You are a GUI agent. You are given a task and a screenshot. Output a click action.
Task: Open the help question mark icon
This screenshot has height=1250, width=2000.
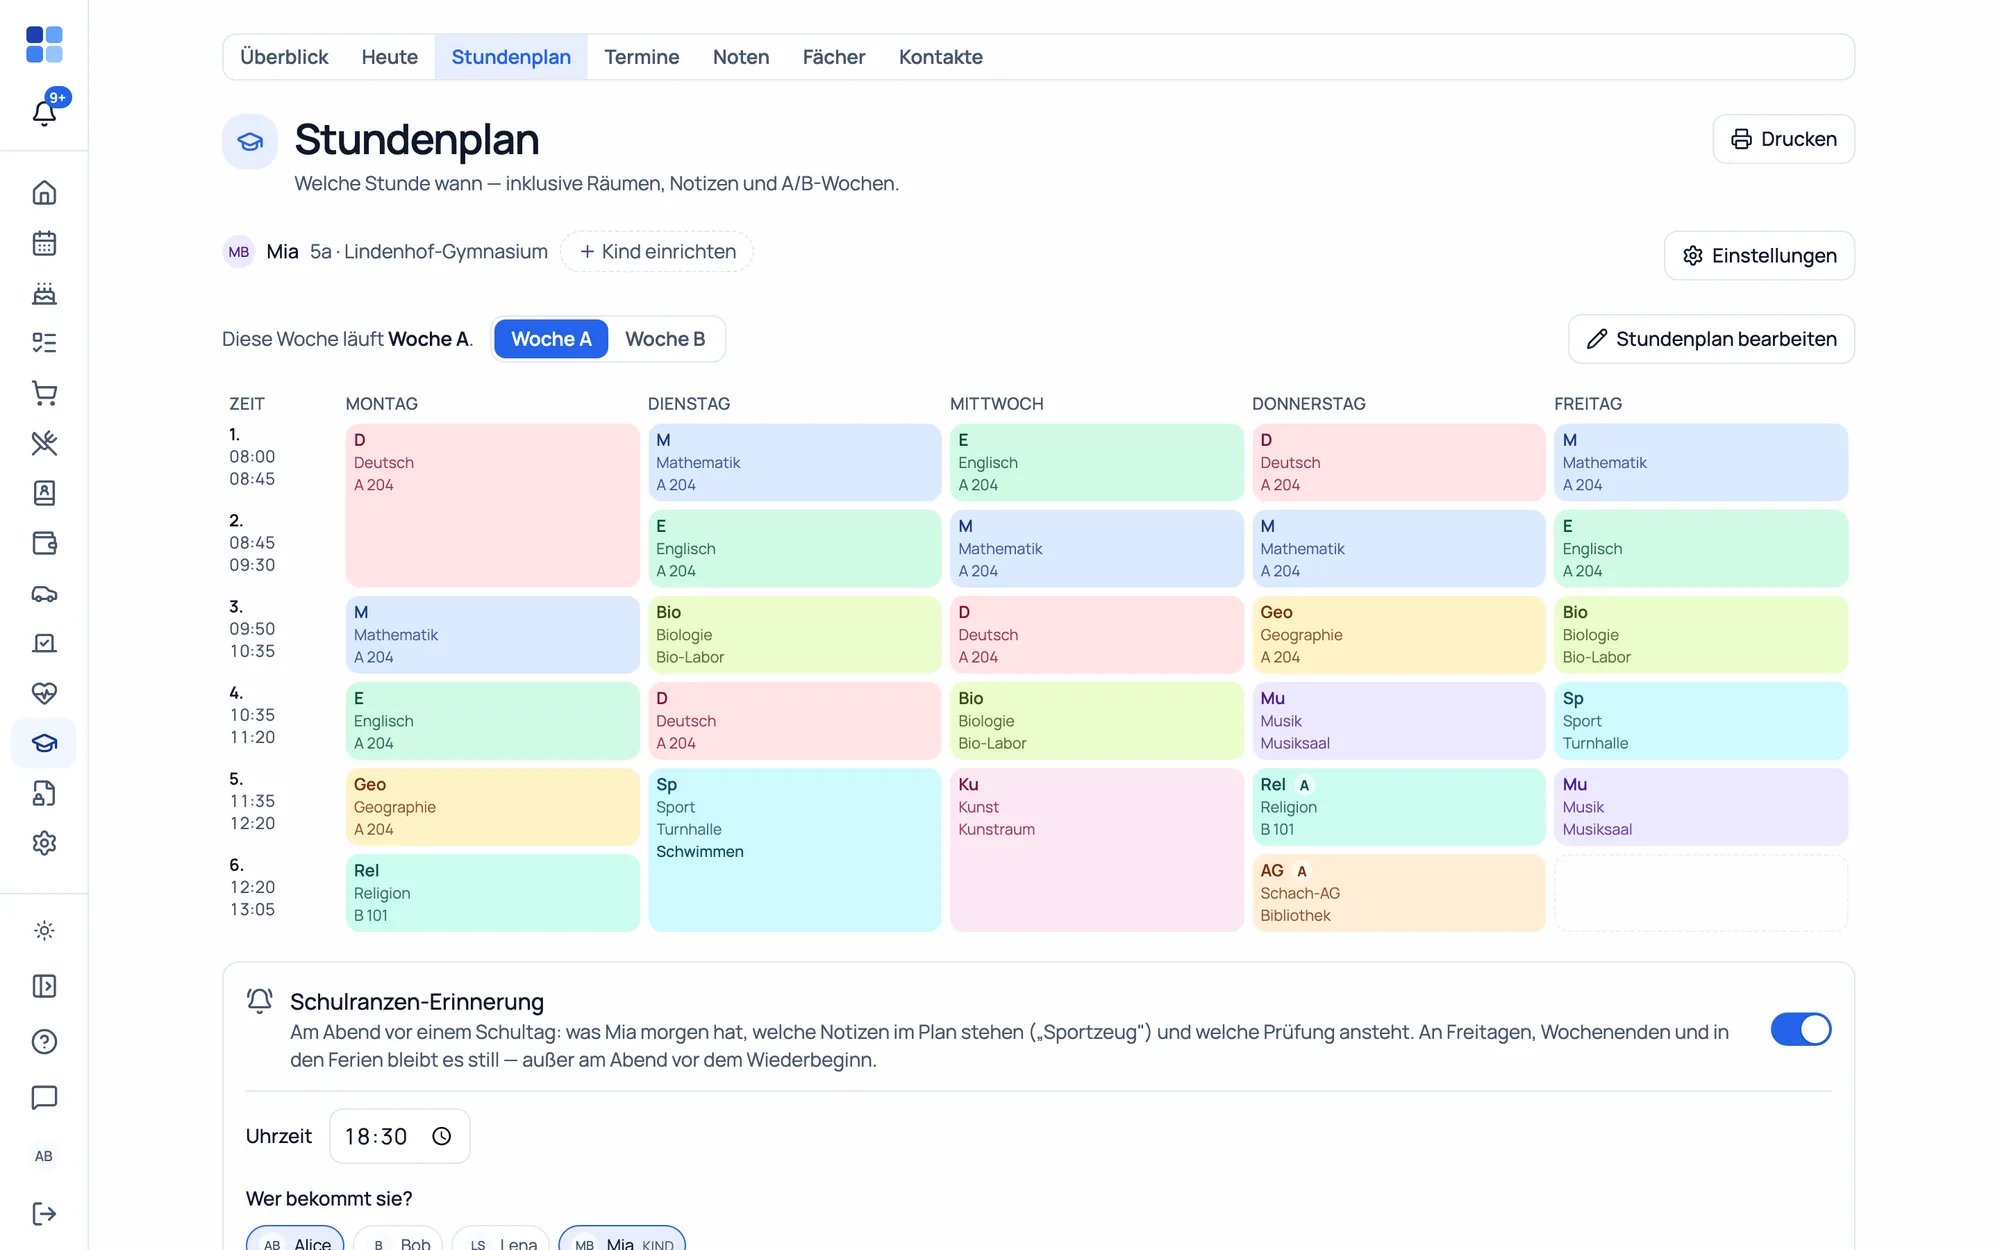click(x=44, y=1042)
